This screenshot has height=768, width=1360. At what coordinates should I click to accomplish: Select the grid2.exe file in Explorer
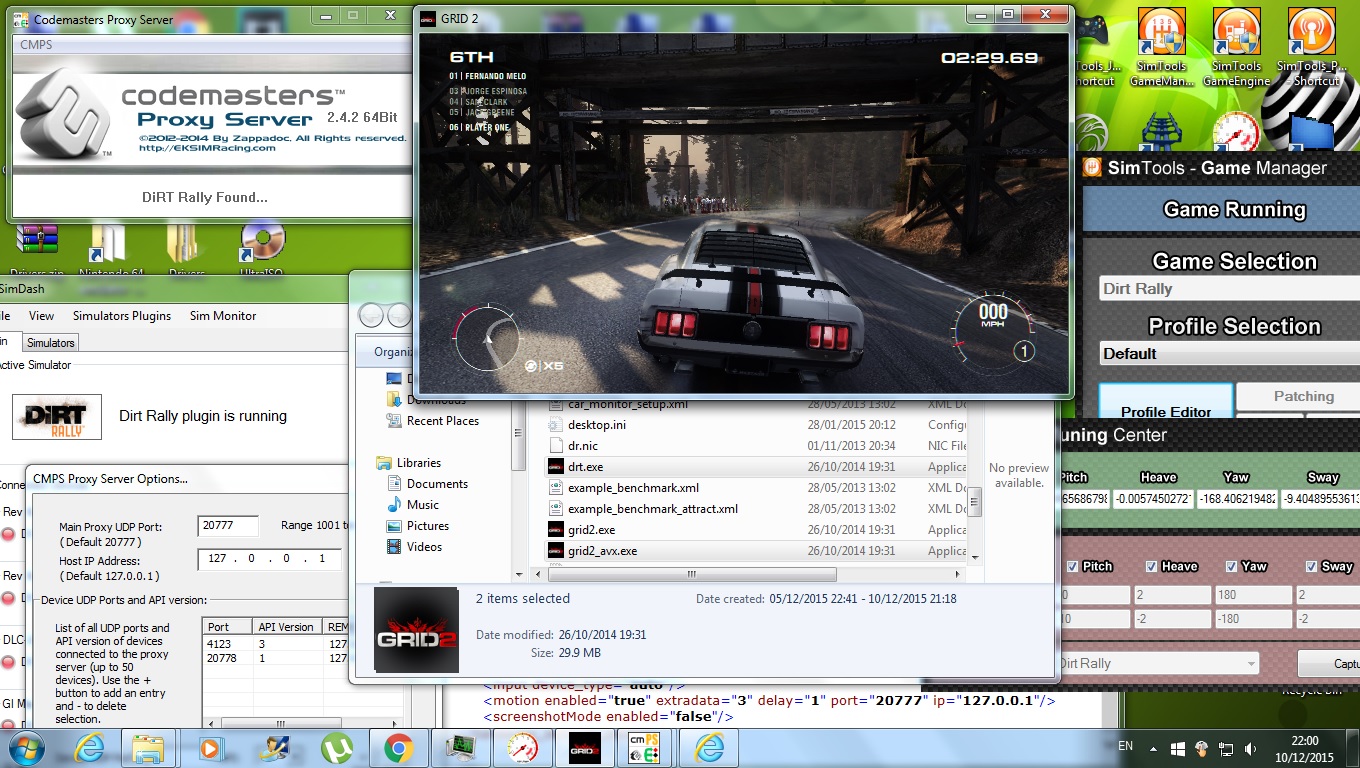click(755, 530)
